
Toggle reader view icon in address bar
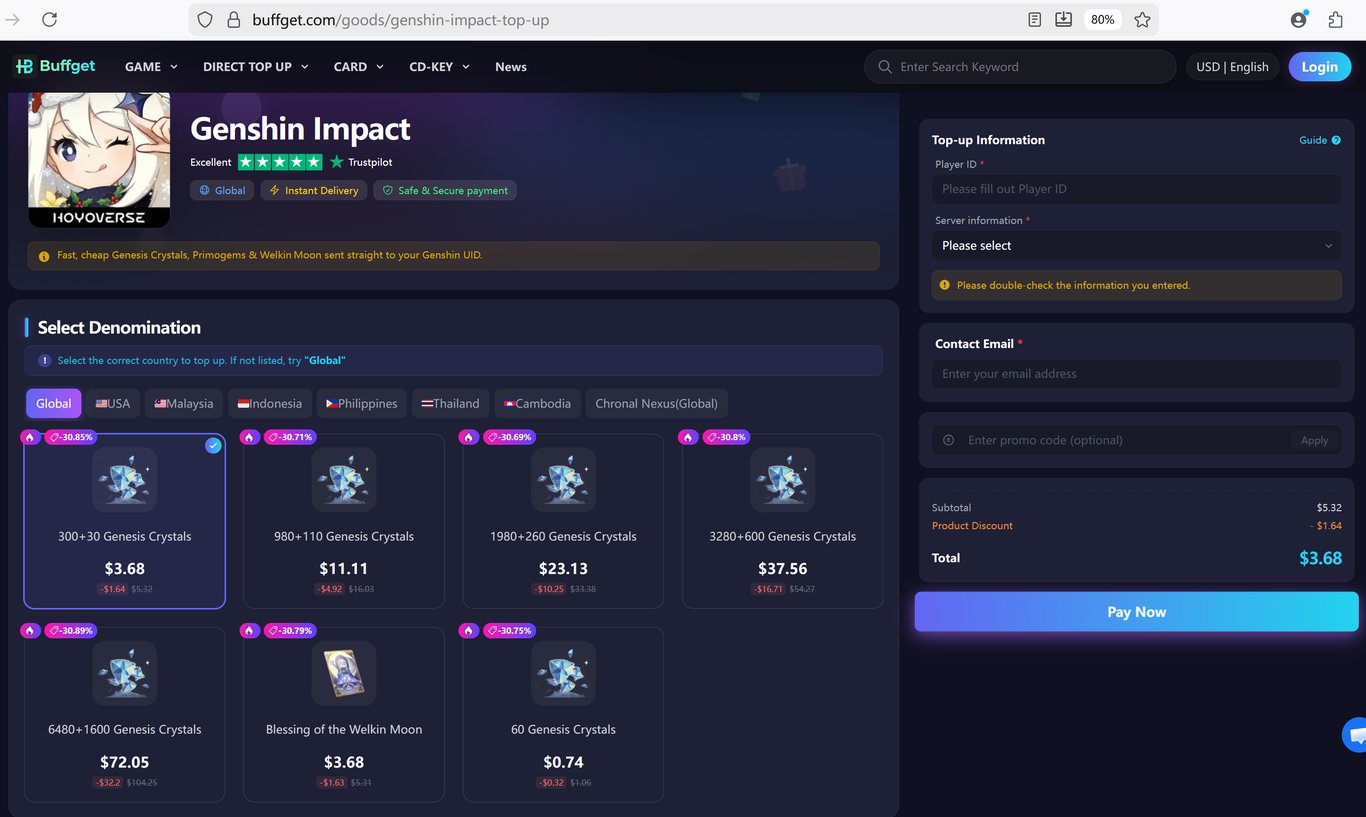click(x=1035, y=19)
